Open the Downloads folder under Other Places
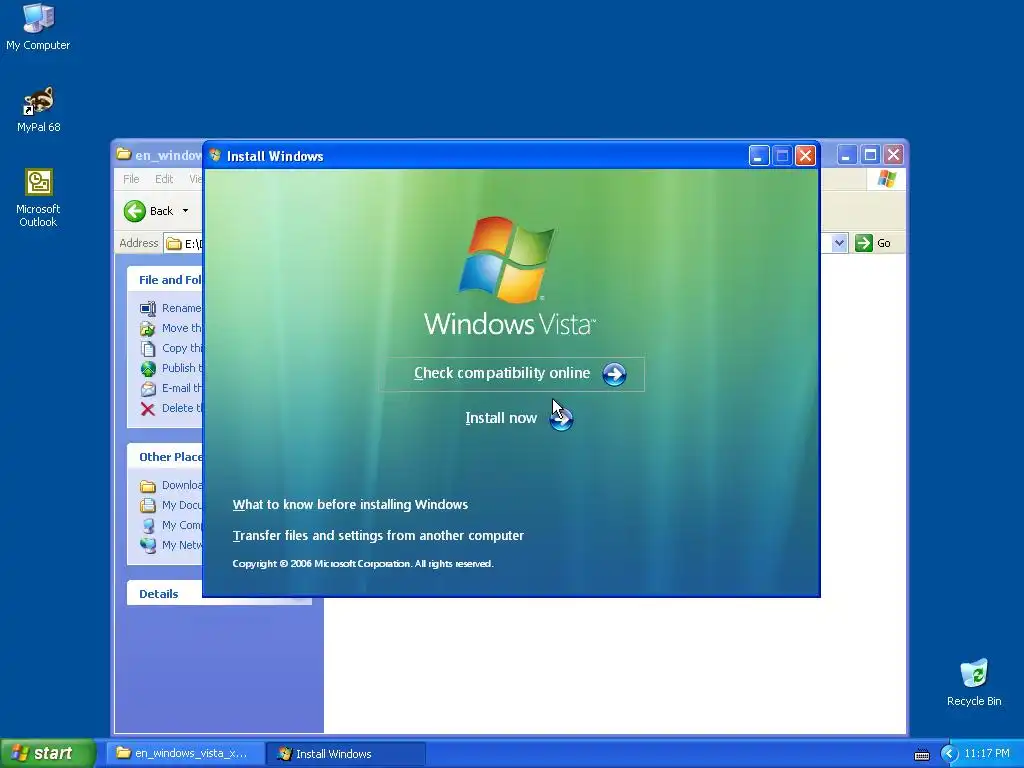The height and width of the screenshot is (768, 1024). [170, 485]
